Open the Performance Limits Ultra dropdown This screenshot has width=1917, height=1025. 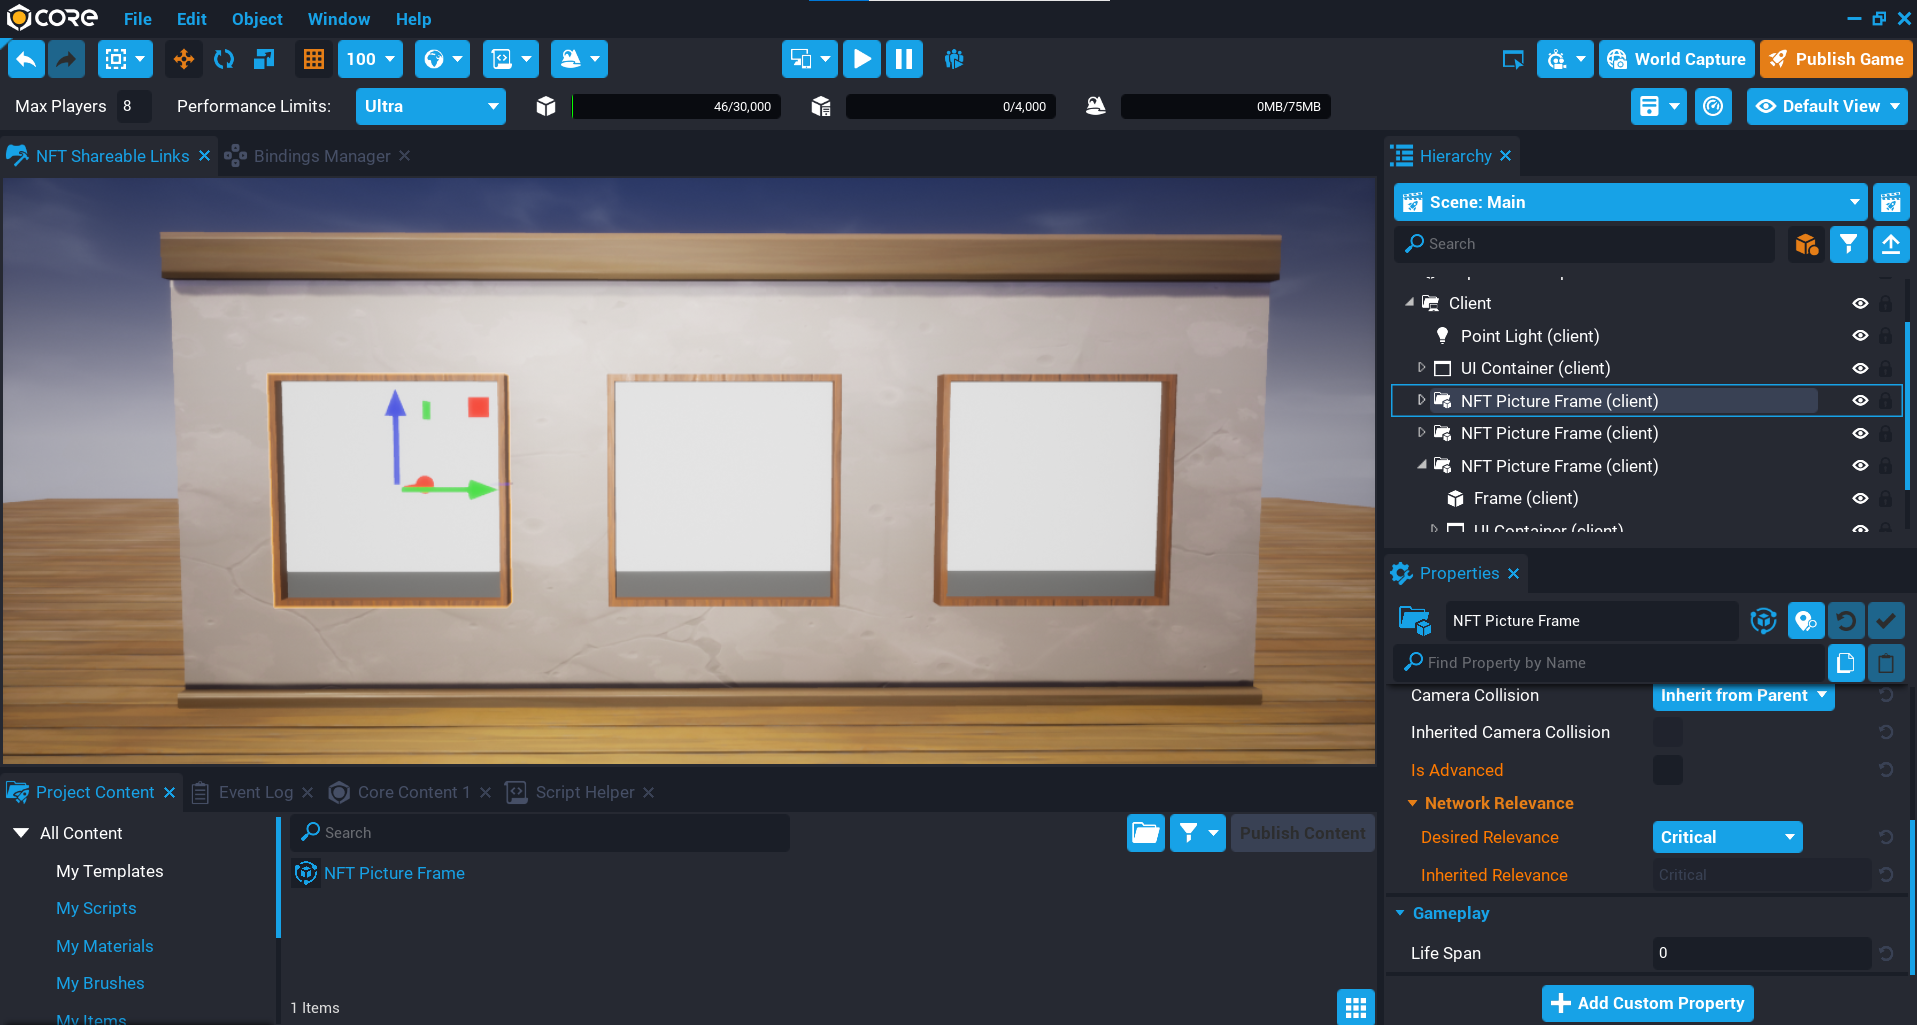point(430,106)
